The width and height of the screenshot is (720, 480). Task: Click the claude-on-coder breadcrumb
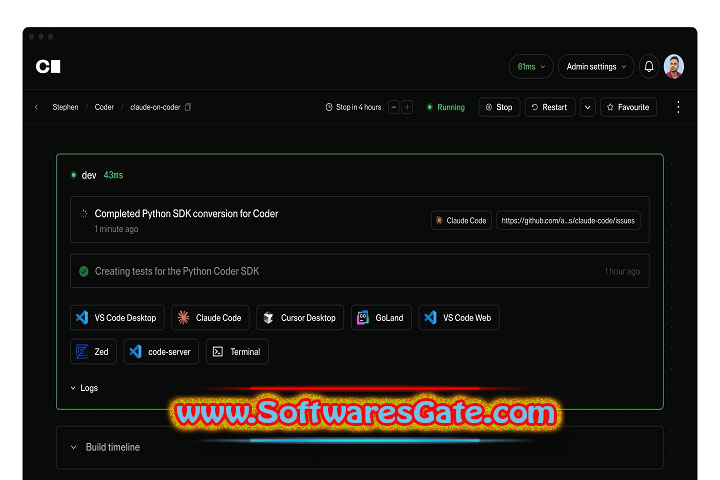[155, 107]
